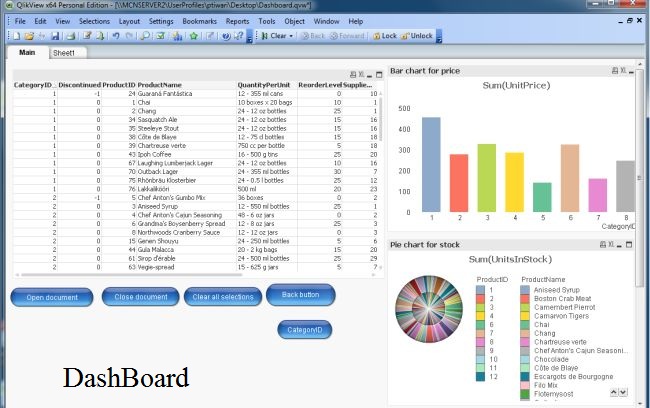650x408 pixels.
Task: Send Bar chart for price to Excel
Action: (x=623, y=71)
